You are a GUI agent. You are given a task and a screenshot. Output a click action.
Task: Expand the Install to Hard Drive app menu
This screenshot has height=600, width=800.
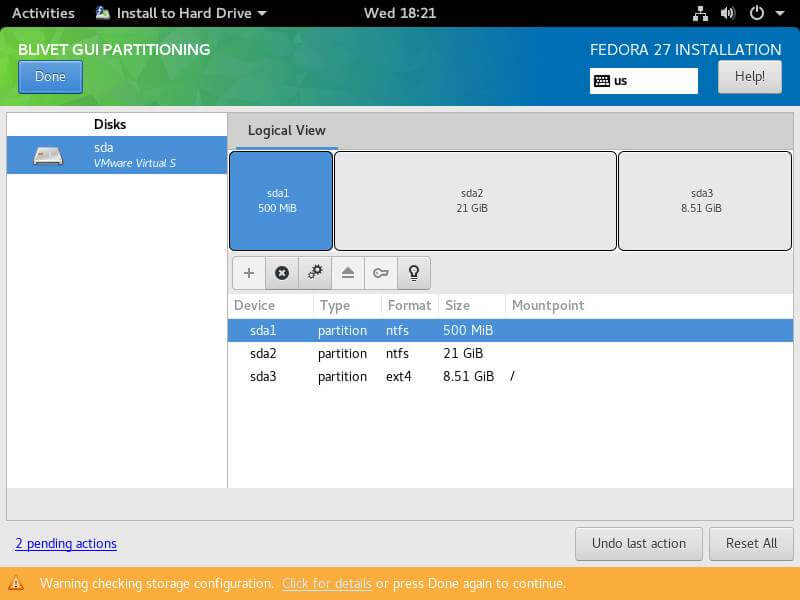[181, 13]
